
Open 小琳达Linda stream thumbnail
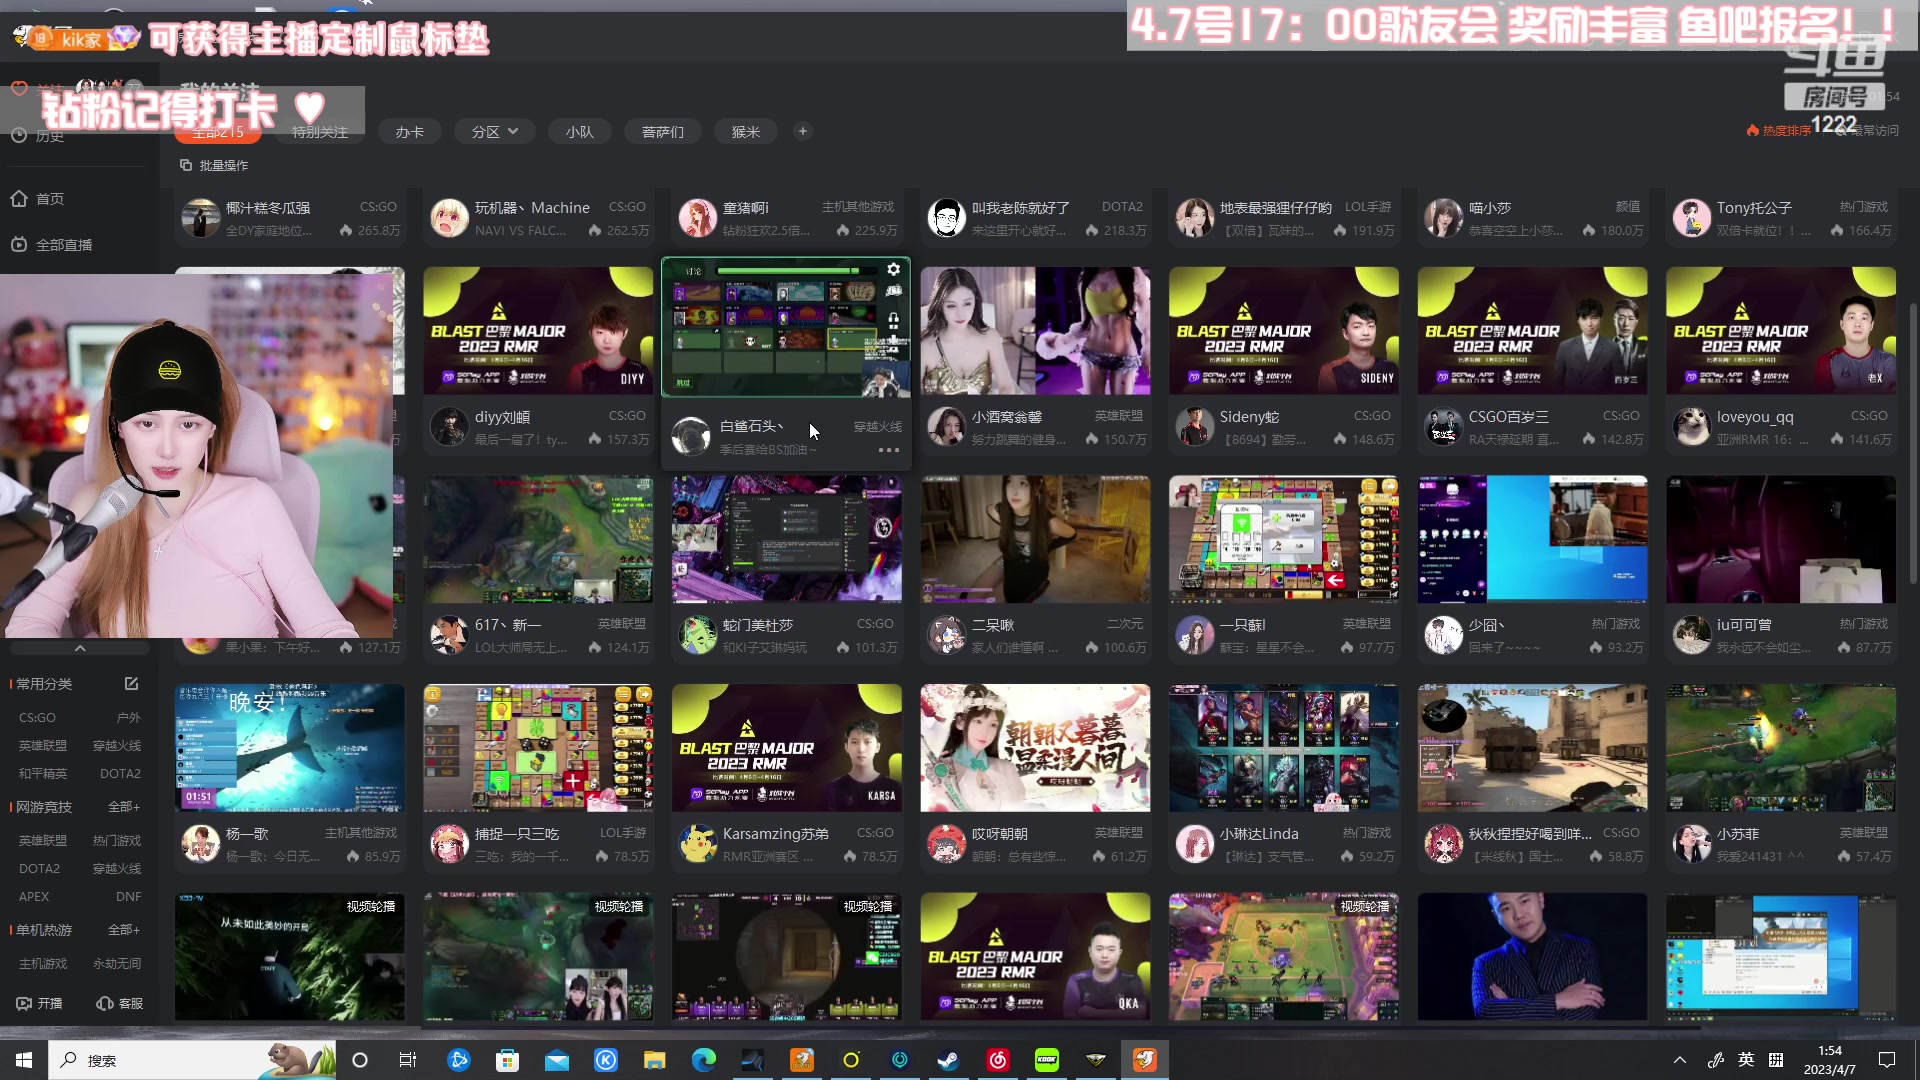(x=1284, y=748)
